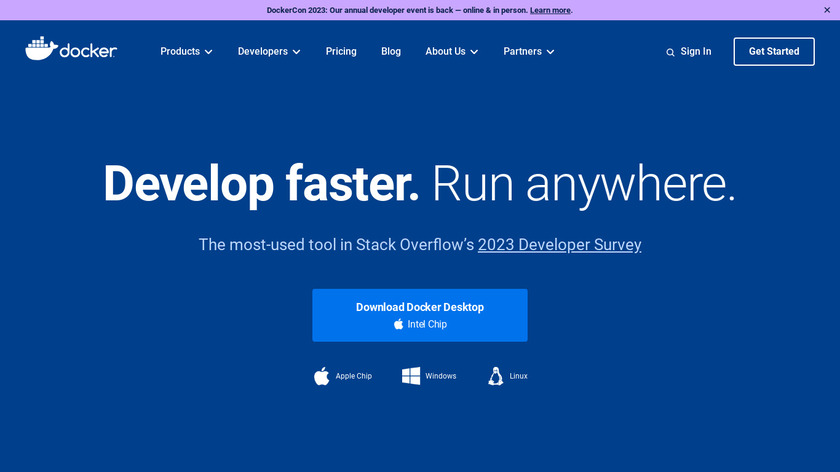Click the Linux penguin icon
The height and width of the screenshot is (472, 840).
tap(496, 376)
